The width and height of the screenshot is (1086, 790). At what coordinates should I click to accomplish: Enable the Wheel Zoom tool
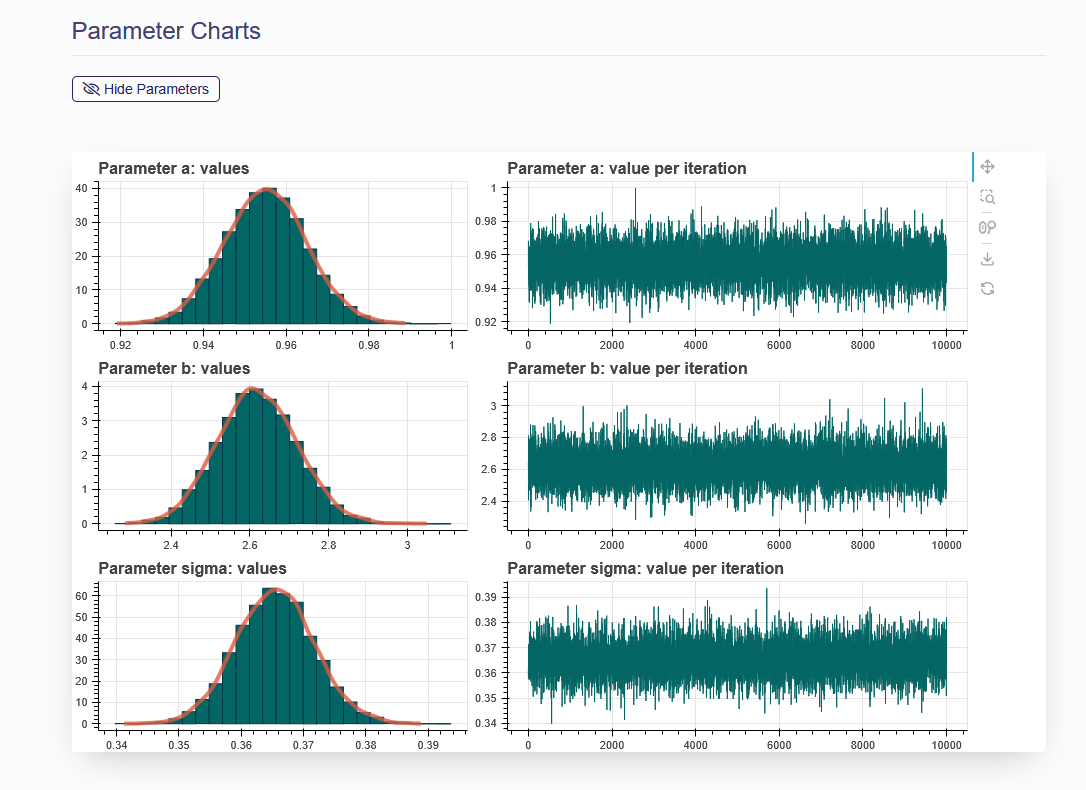[987, 228]
